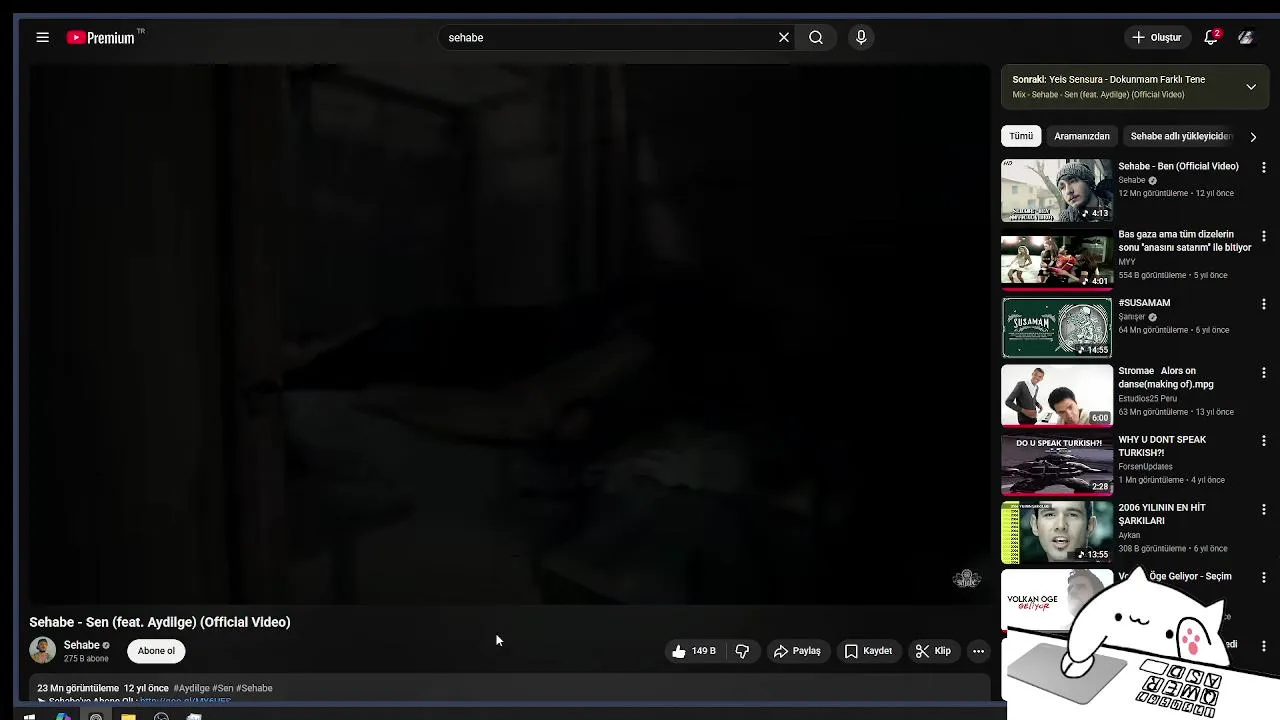The width and height of the screenshot is (1280, 720).
Task: Open the notifications bell
Action: point(1211,37)
